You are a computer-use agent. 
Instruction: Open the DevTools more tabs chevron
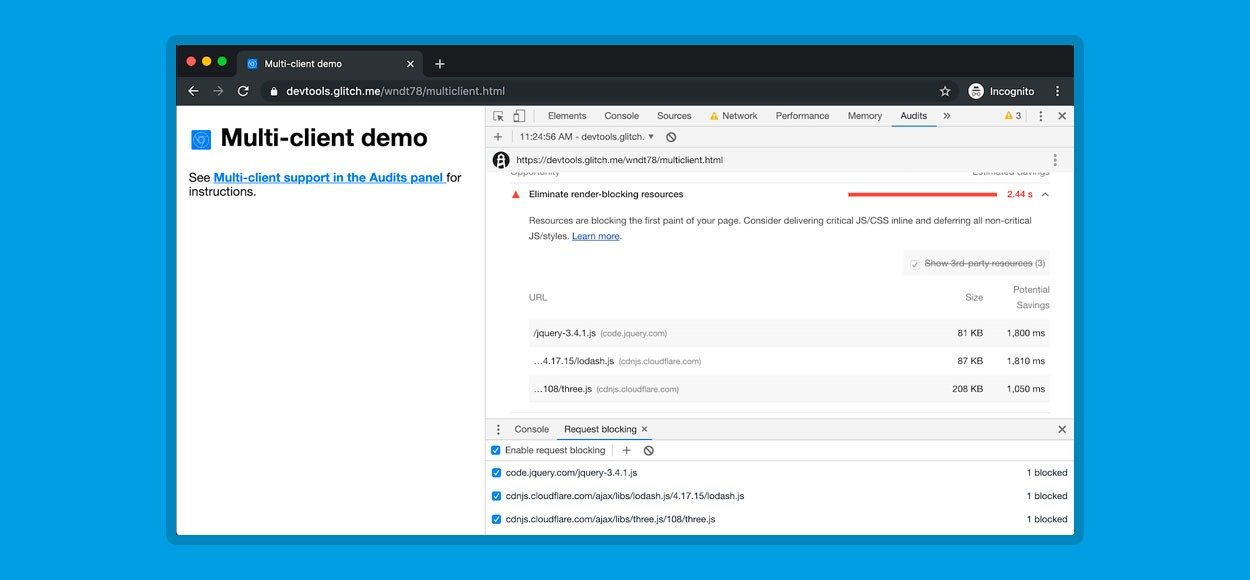[x=947, y=116]
